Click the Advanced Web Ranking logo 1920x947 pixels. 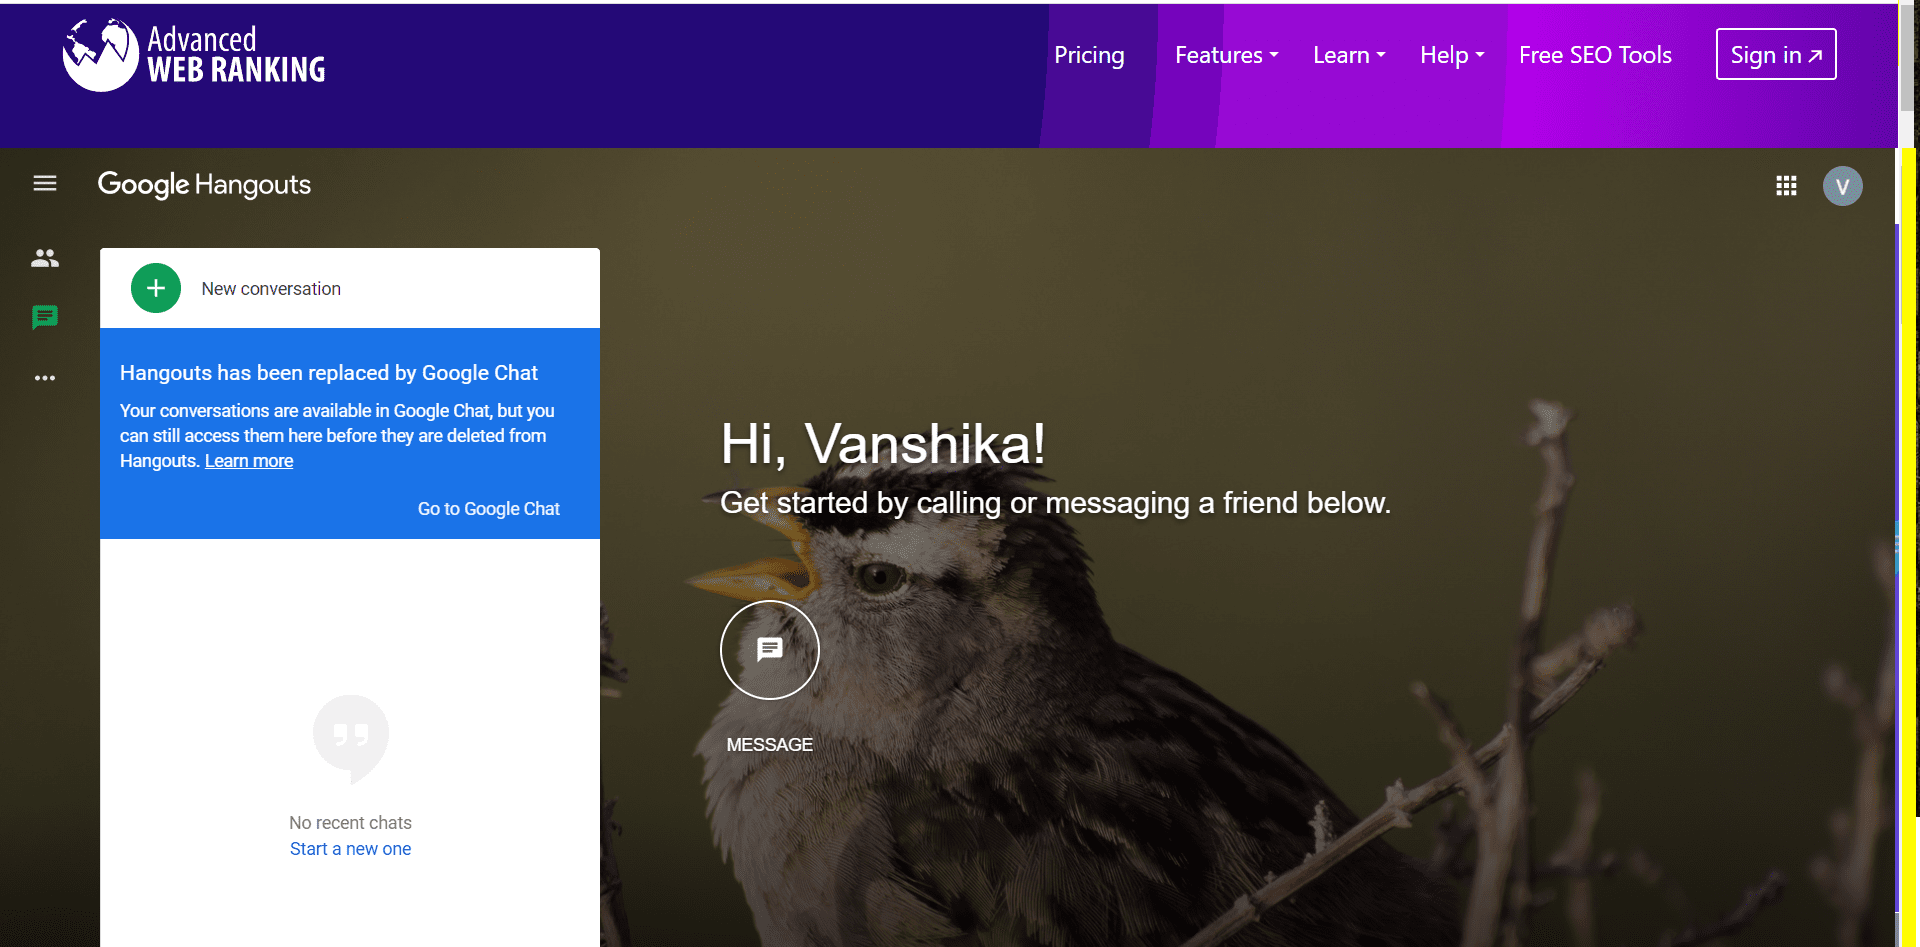pyautogui.click(x=194, y=55)
